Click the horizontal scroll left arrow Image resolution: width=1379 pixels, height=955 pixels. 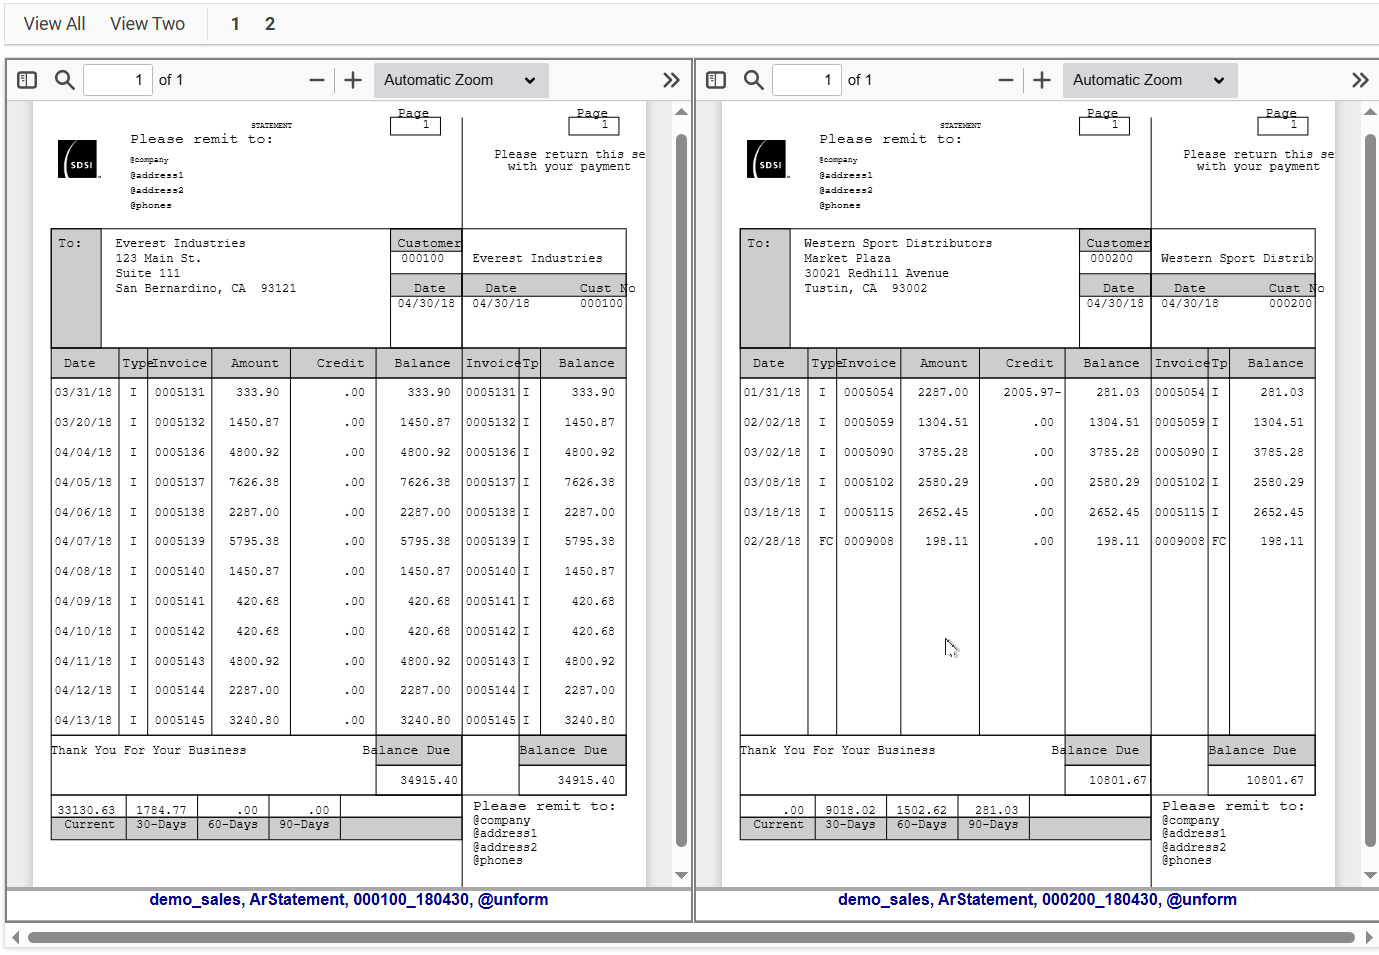[x=15, y=938]
